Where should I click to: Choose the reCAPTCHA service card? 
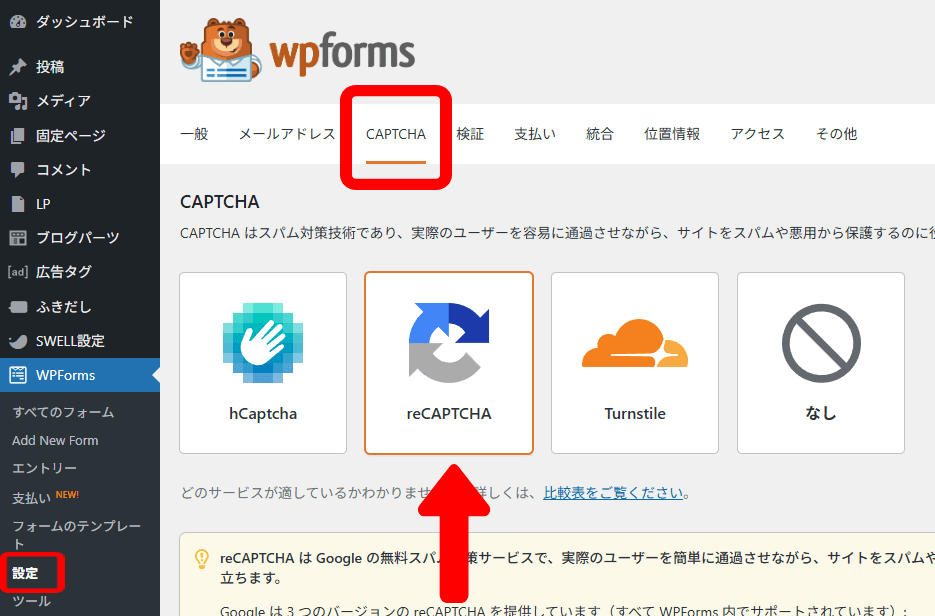449,362
